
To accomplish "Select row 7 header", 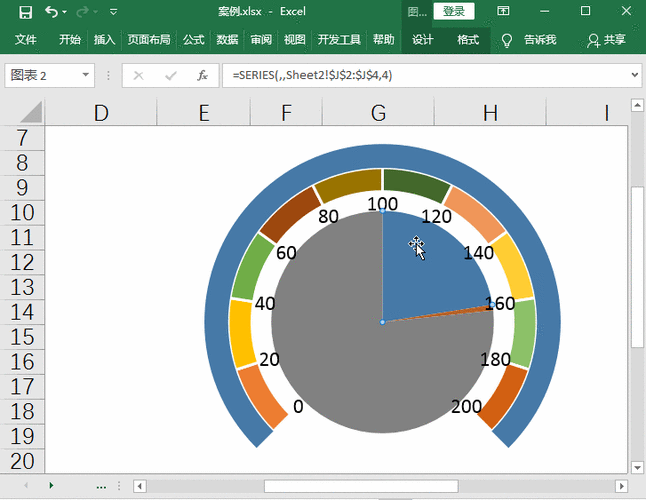I will [x=22, y=138].
